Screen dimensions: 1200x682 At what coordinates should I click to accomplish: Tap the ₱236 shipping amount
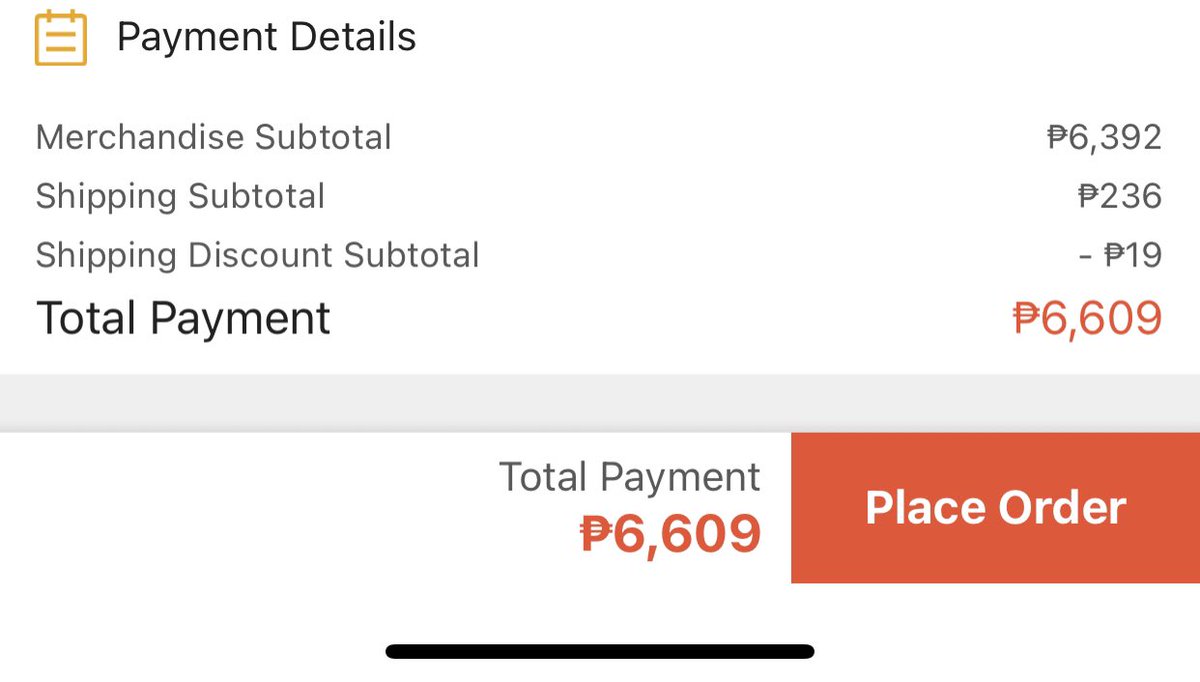point(1120,196)
